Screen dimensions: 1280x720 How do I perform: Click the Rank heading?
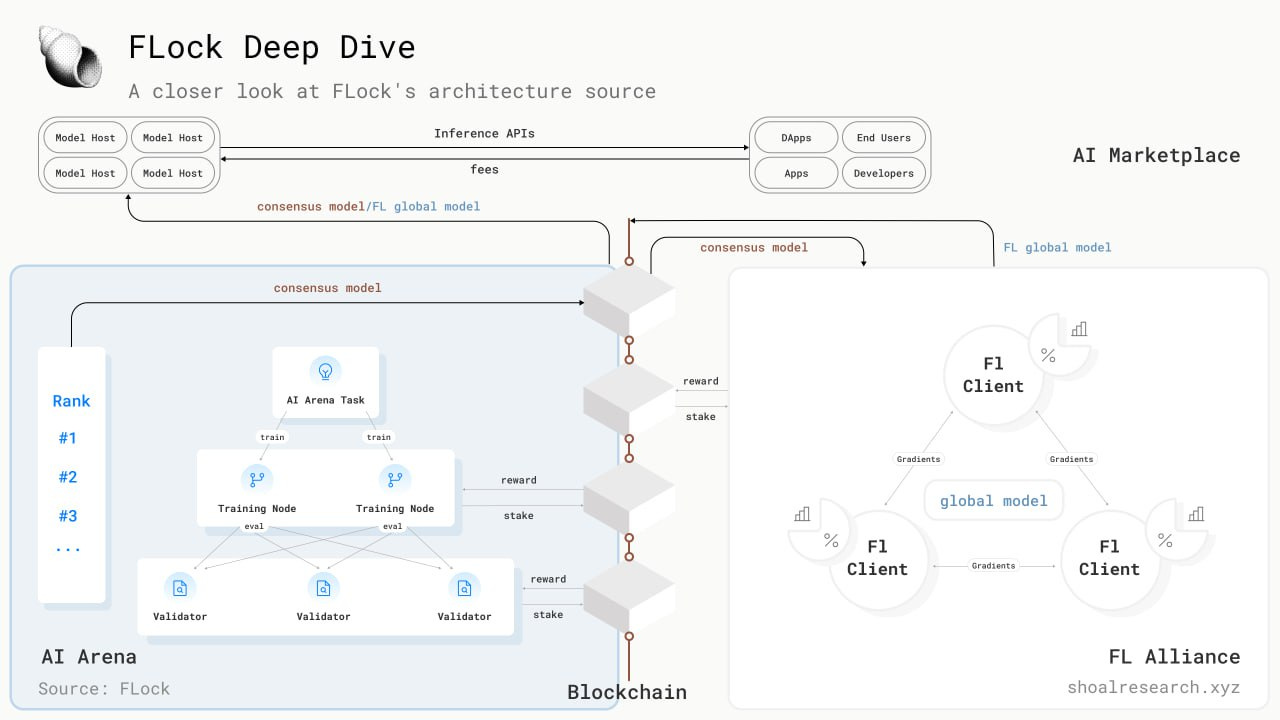[x=71, y=401]
